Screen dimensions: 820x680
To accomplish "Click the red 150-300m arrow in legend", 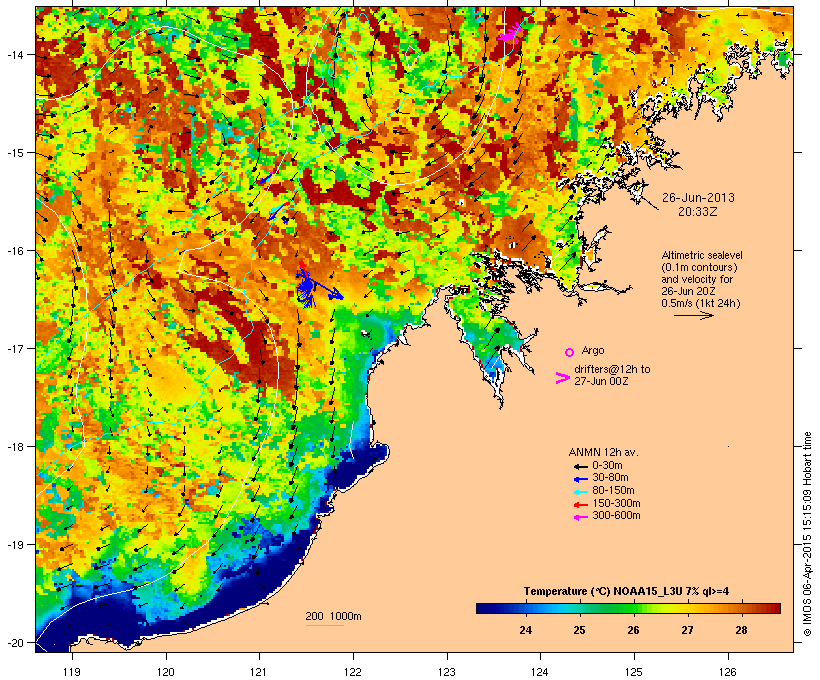I will [580, 505].
